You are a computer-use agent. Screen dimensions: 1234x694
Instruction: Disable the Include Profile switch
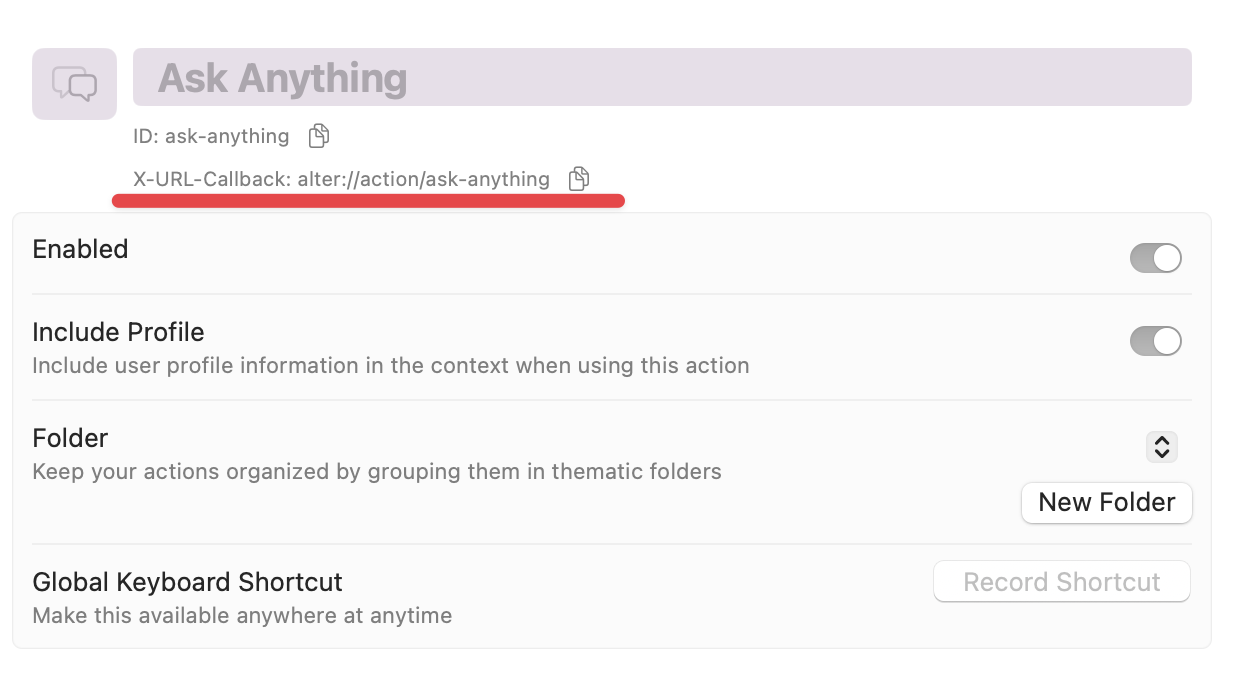[x=1155, y=341]
